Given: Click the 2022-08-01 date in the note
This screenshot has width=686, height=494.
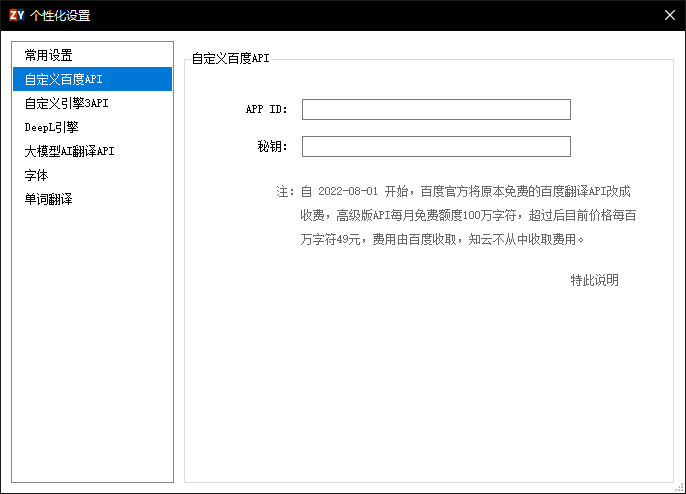Looking at the screenshot, I should (348, 191).
